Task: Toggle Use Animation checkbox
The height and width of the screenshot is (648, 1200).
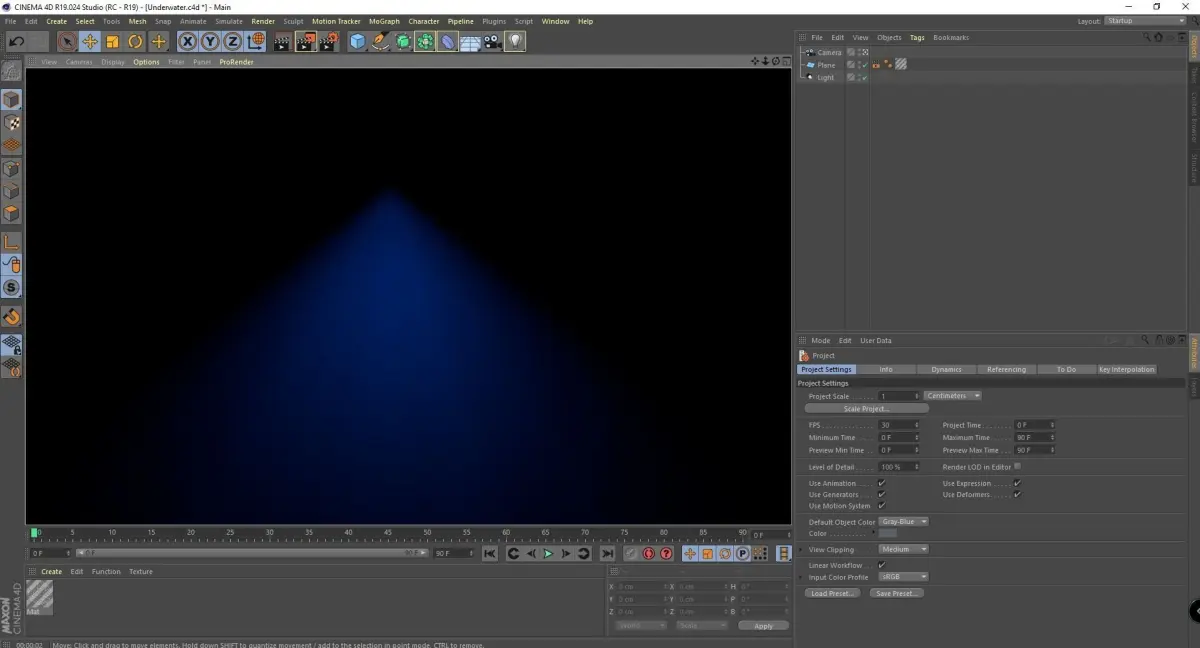Action: coord(881,483)
